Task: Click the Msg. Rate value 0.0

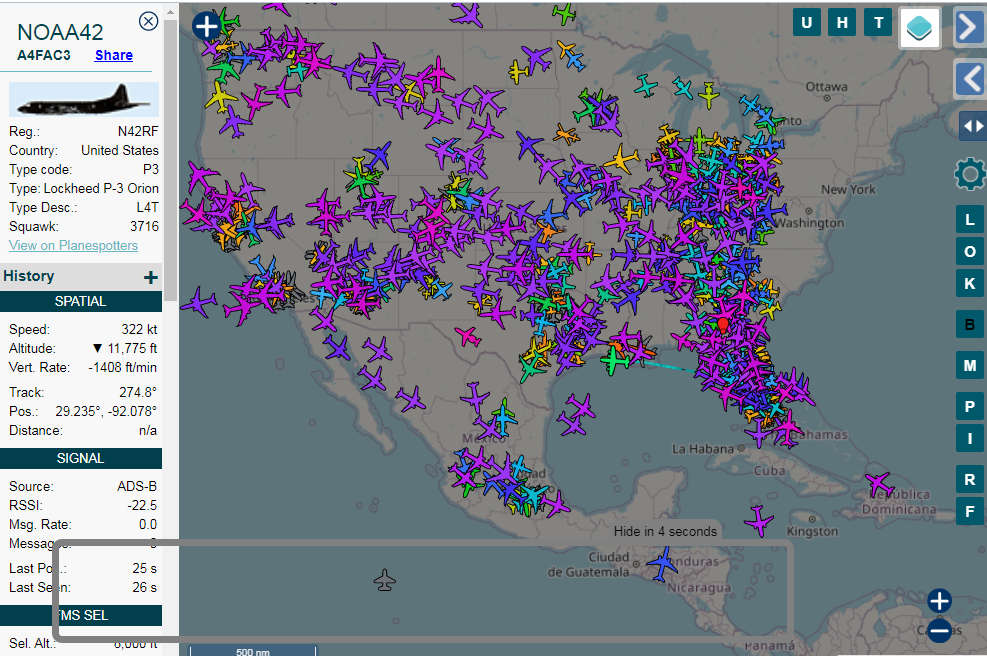Action: (147, 524)
